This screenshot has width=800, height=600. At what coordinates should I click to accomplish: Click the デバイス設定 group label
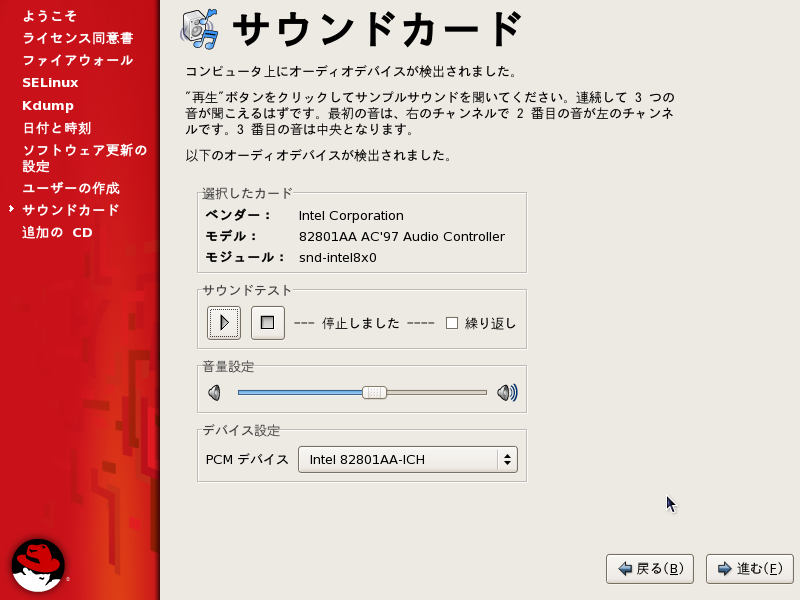241,431
